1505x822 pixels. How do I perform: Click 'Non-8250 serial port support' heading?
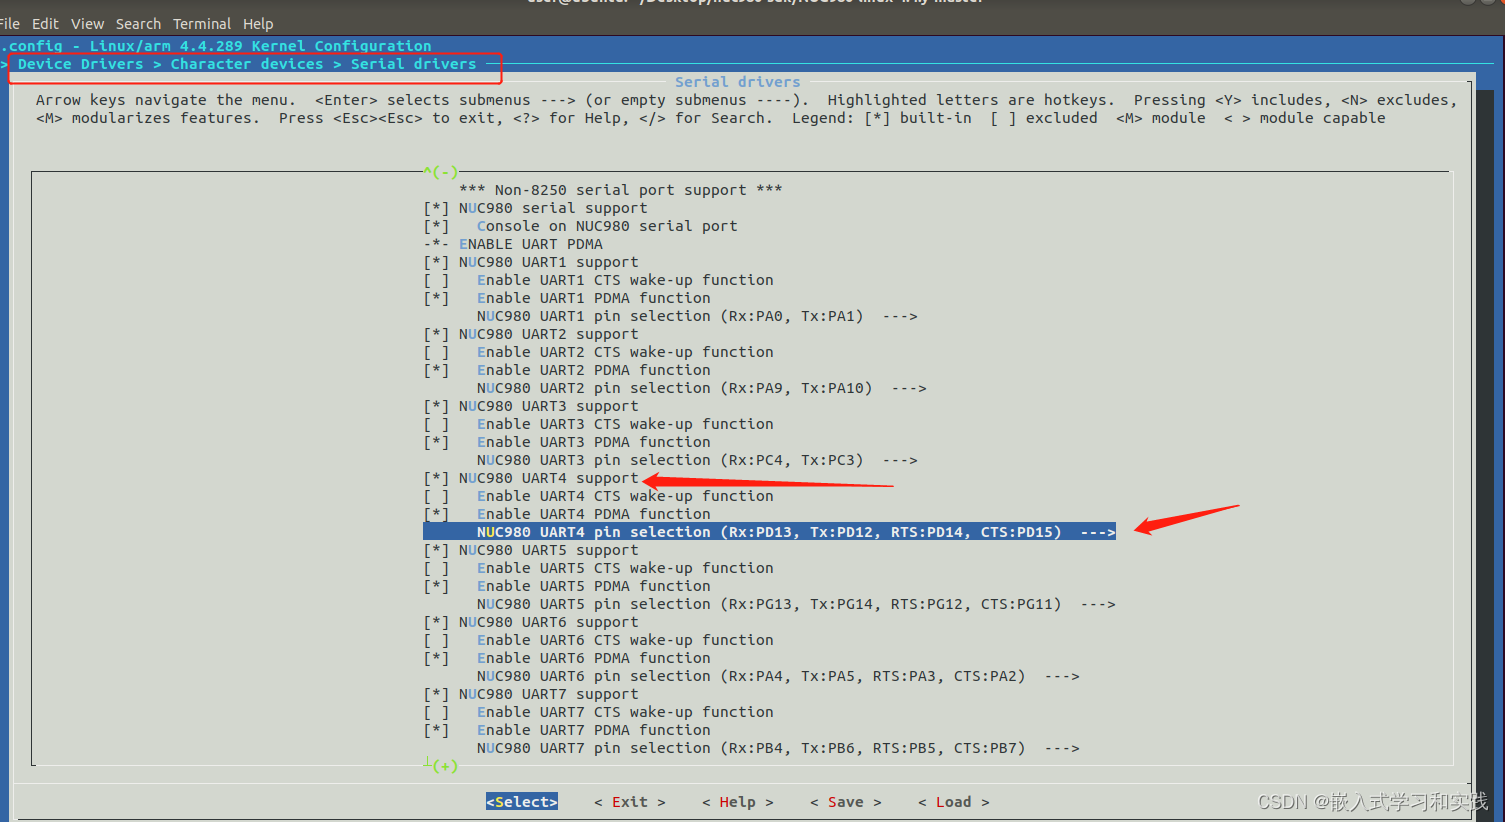pos(621,190)
